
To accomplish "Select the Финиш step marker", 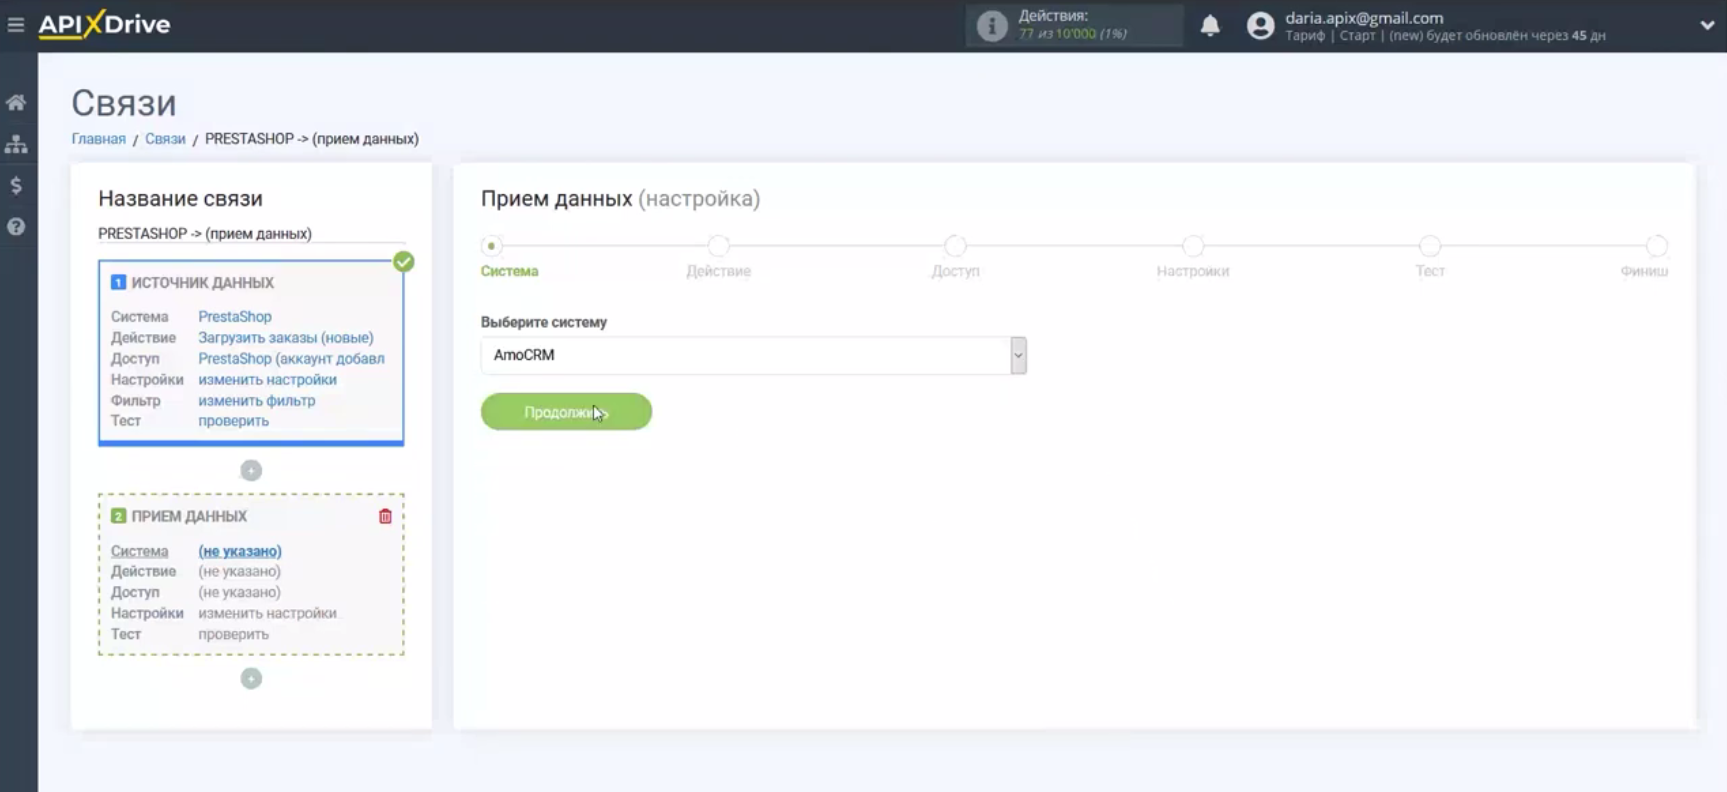I will click(1657, 246).
